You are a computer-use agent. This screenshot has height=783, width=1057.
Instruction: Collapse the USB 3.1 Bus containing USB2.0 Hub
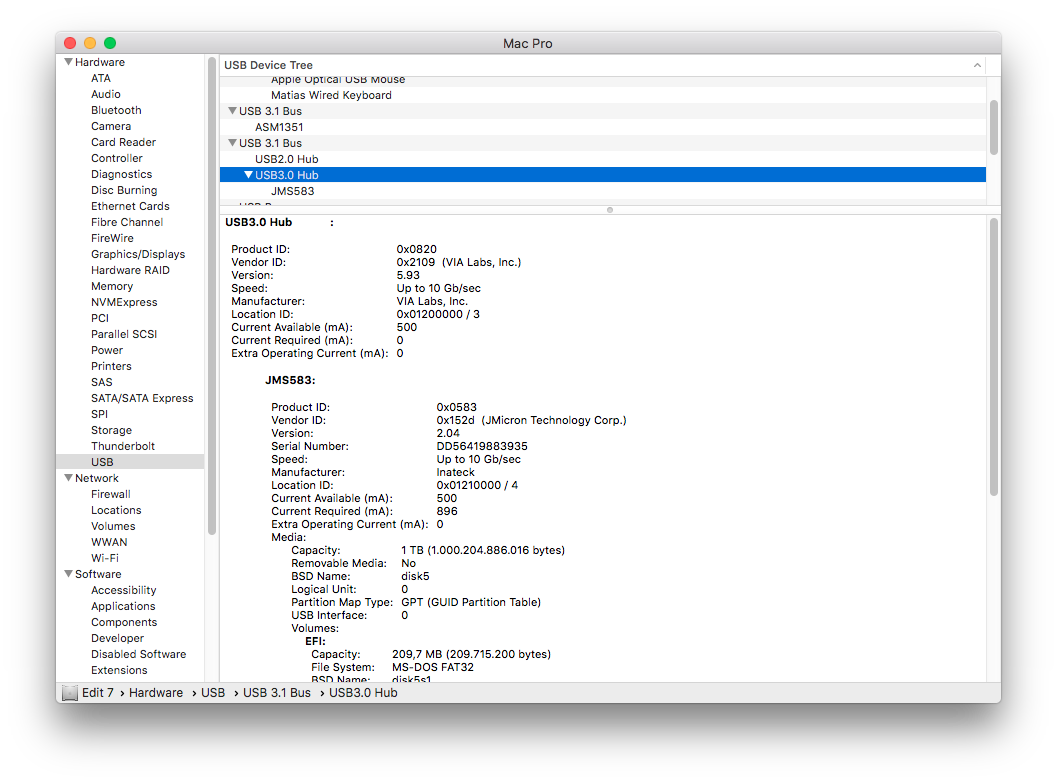[x=233, y=143]
